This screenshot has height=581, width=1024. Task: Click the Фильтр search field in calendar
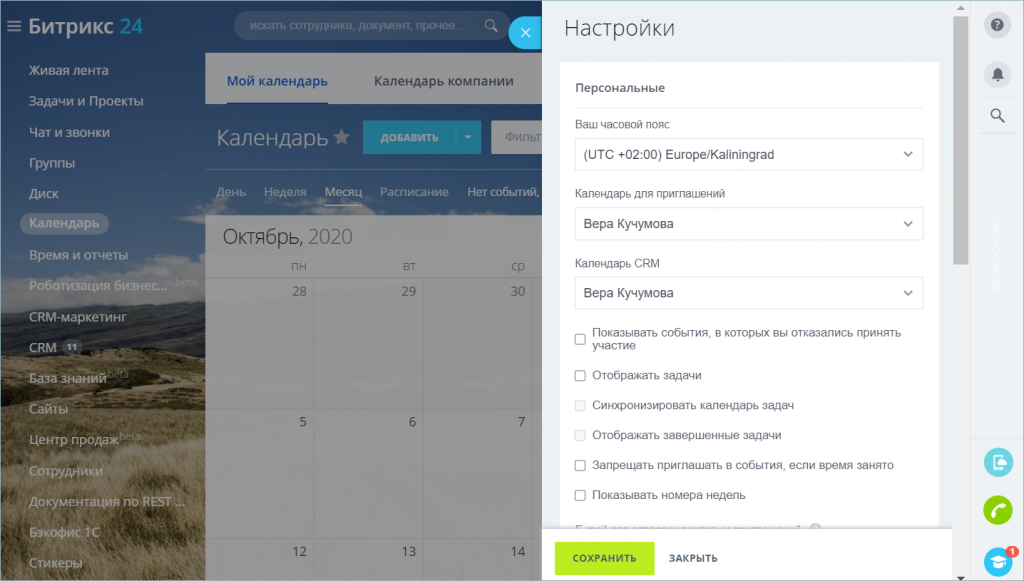[519, 137]
